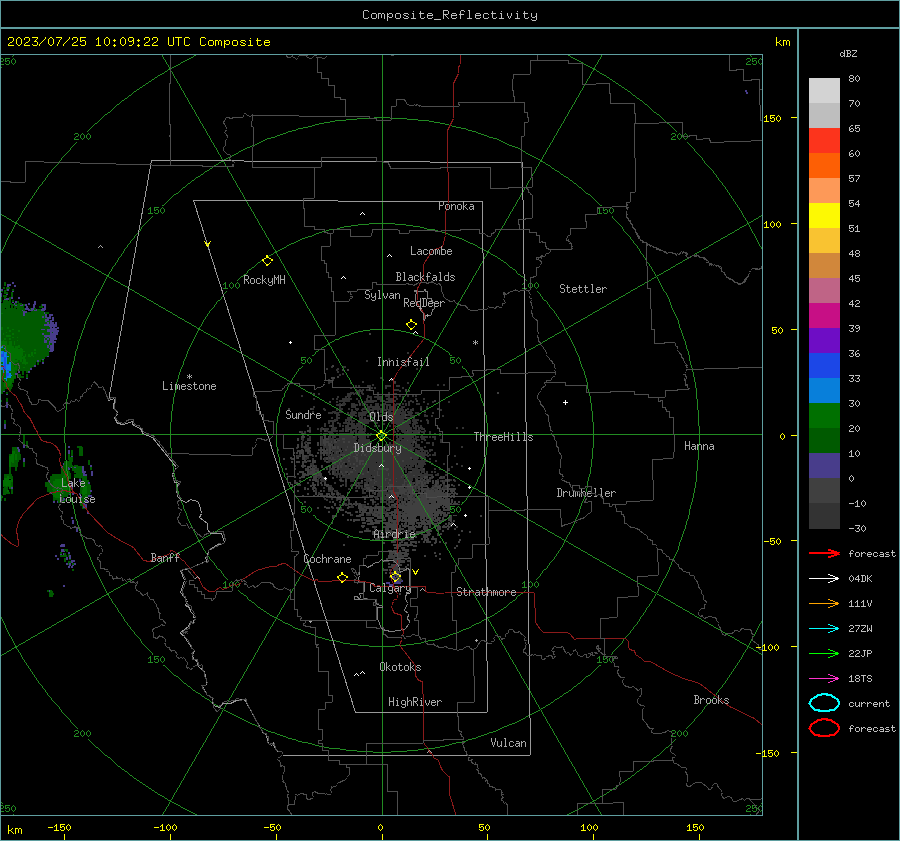The width and height of the screenshot is (900, 841).
Task: Click the Cochrane label on map
Action: (327, 559)
